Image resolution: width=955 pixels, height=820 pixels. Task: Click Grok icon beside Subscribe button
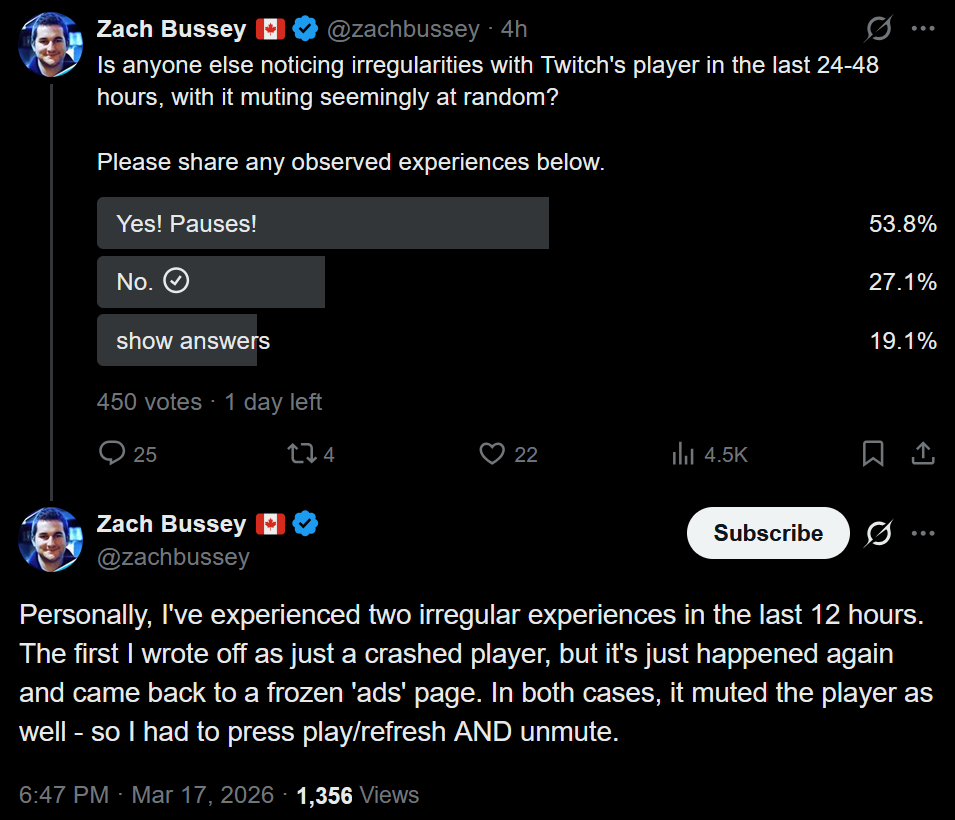coord(878,533)
